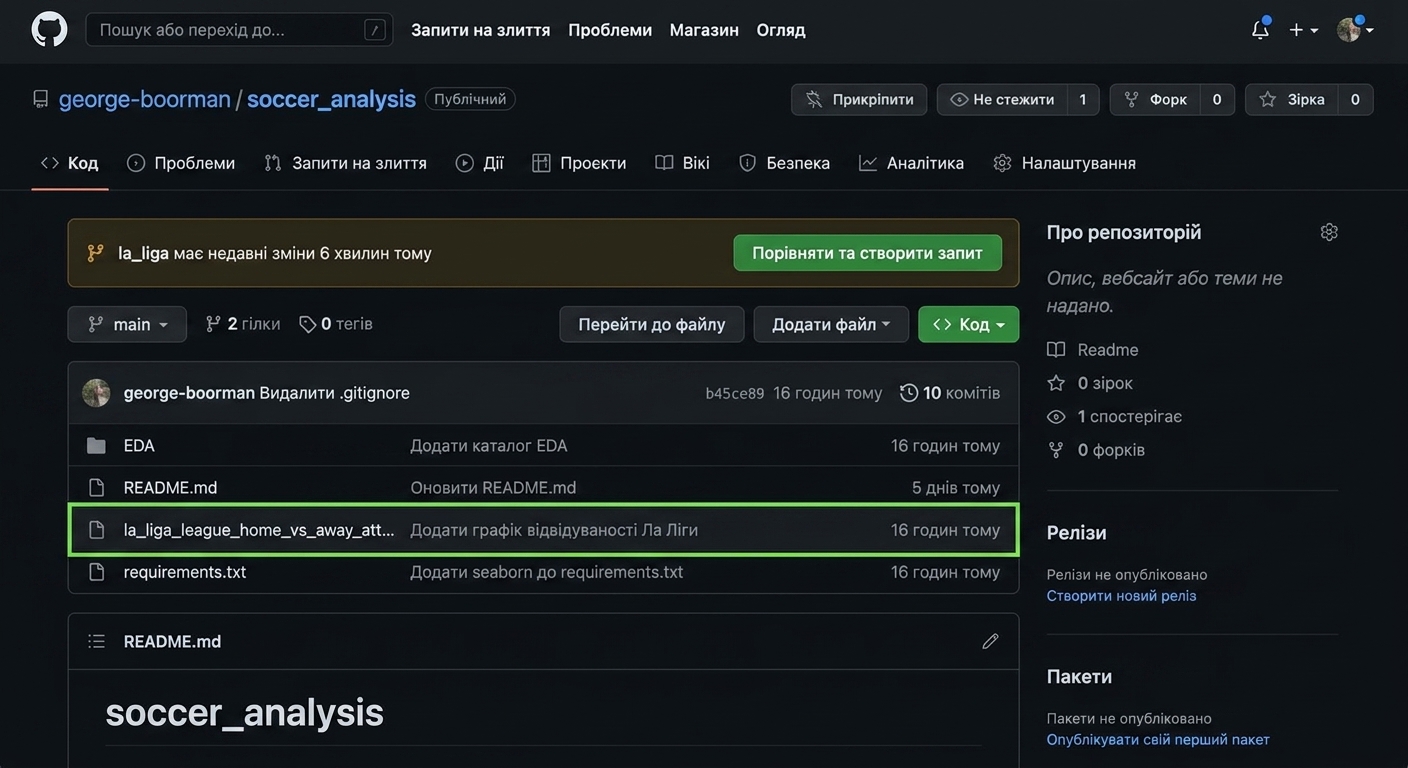Open Огляд in the top navigation
This screenshot has width=1408, height=768.
781,30
